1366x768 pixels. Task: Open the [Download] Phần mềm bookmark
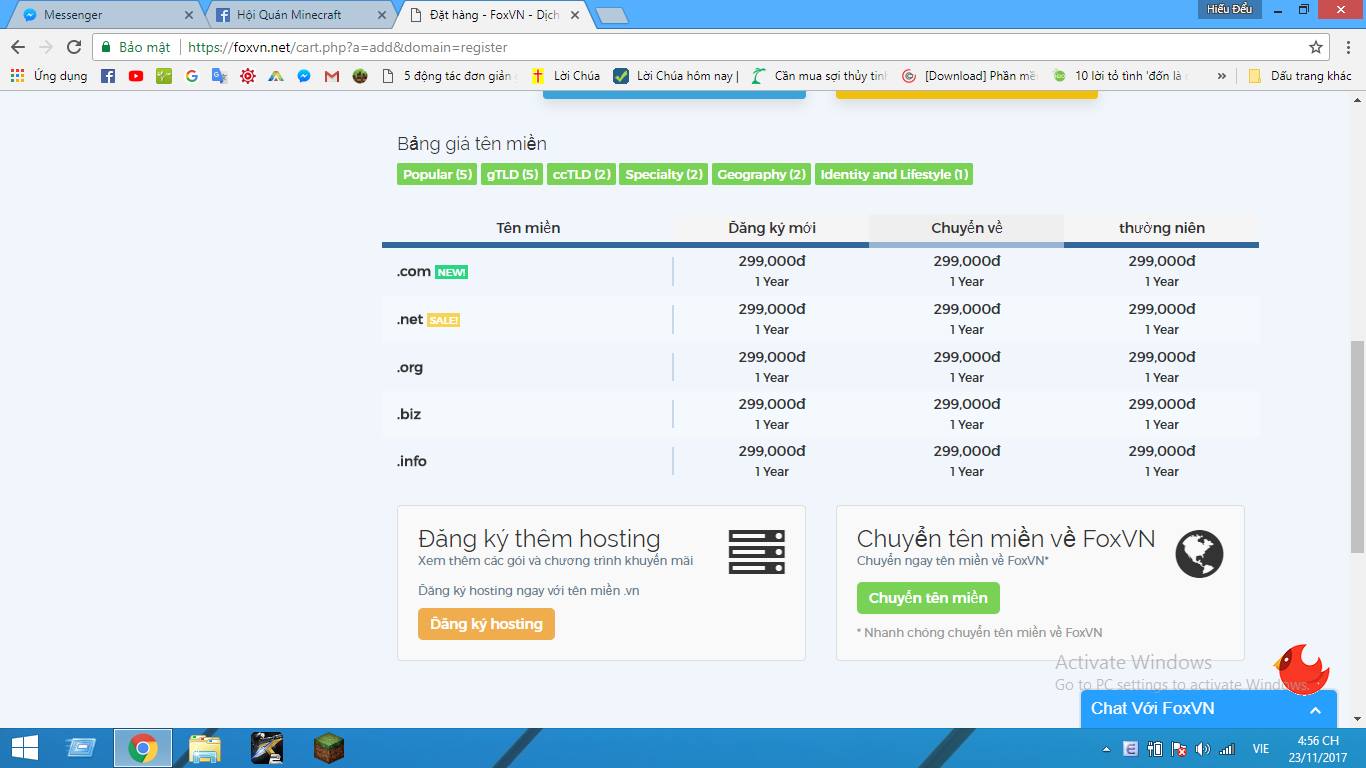pyautogui.click(x=970, y=76)
